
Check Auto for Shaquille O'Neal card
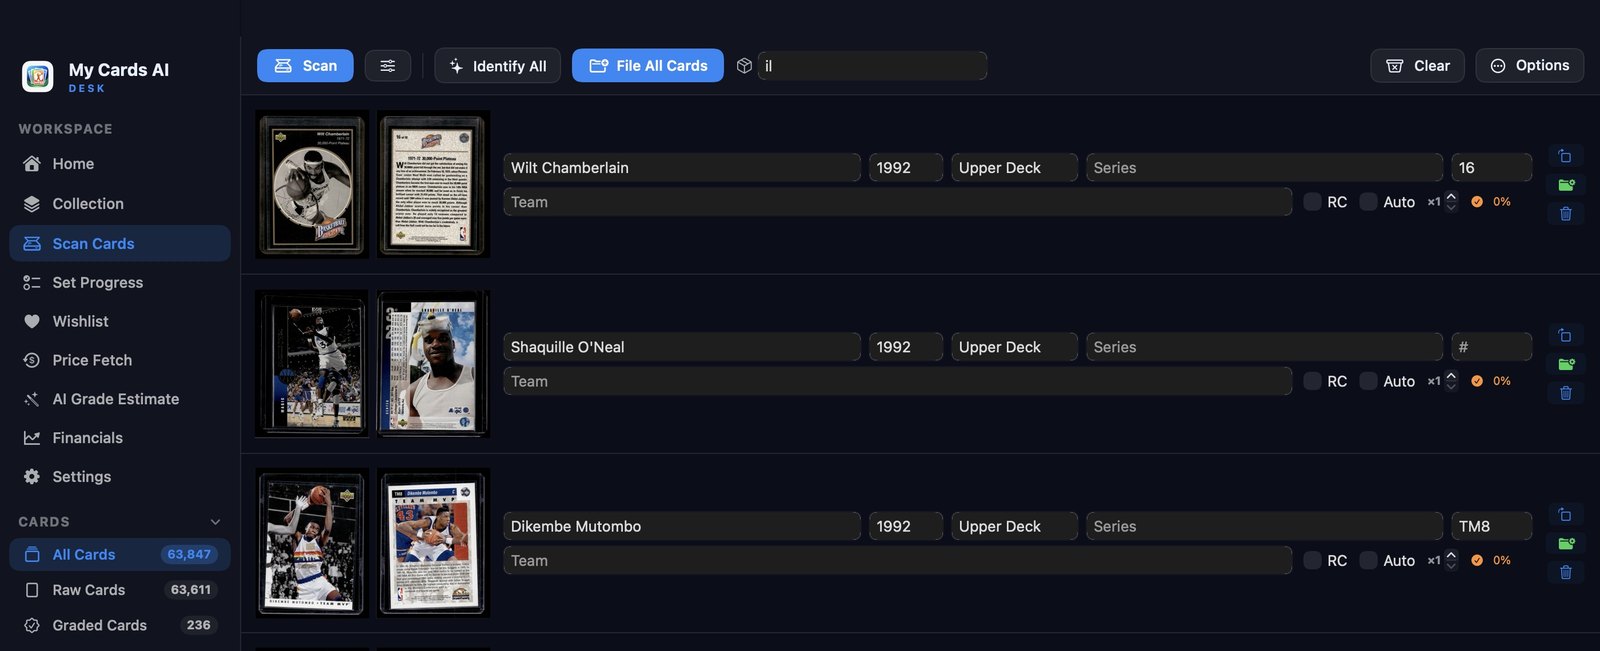1368,381
